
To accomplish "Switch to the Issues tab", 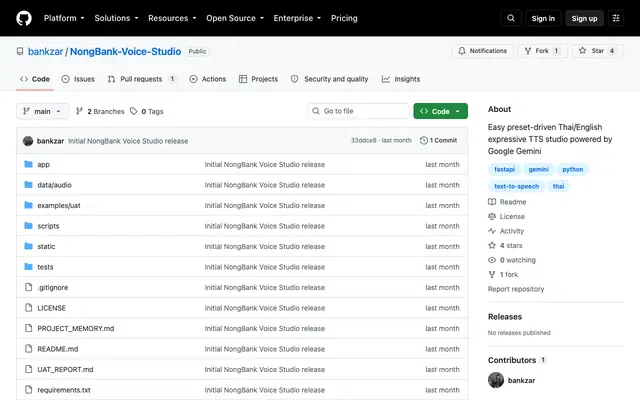I will click(78, 79).
